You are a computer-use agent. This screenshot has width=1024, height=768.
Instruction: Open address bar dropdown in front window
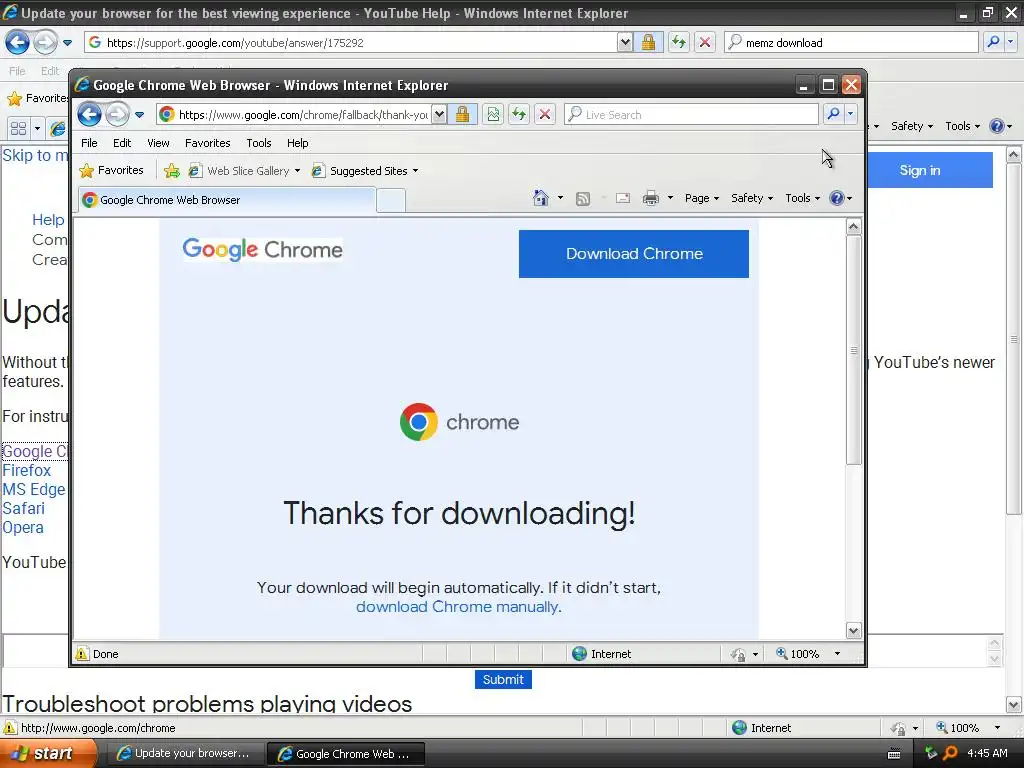point(440,114)
